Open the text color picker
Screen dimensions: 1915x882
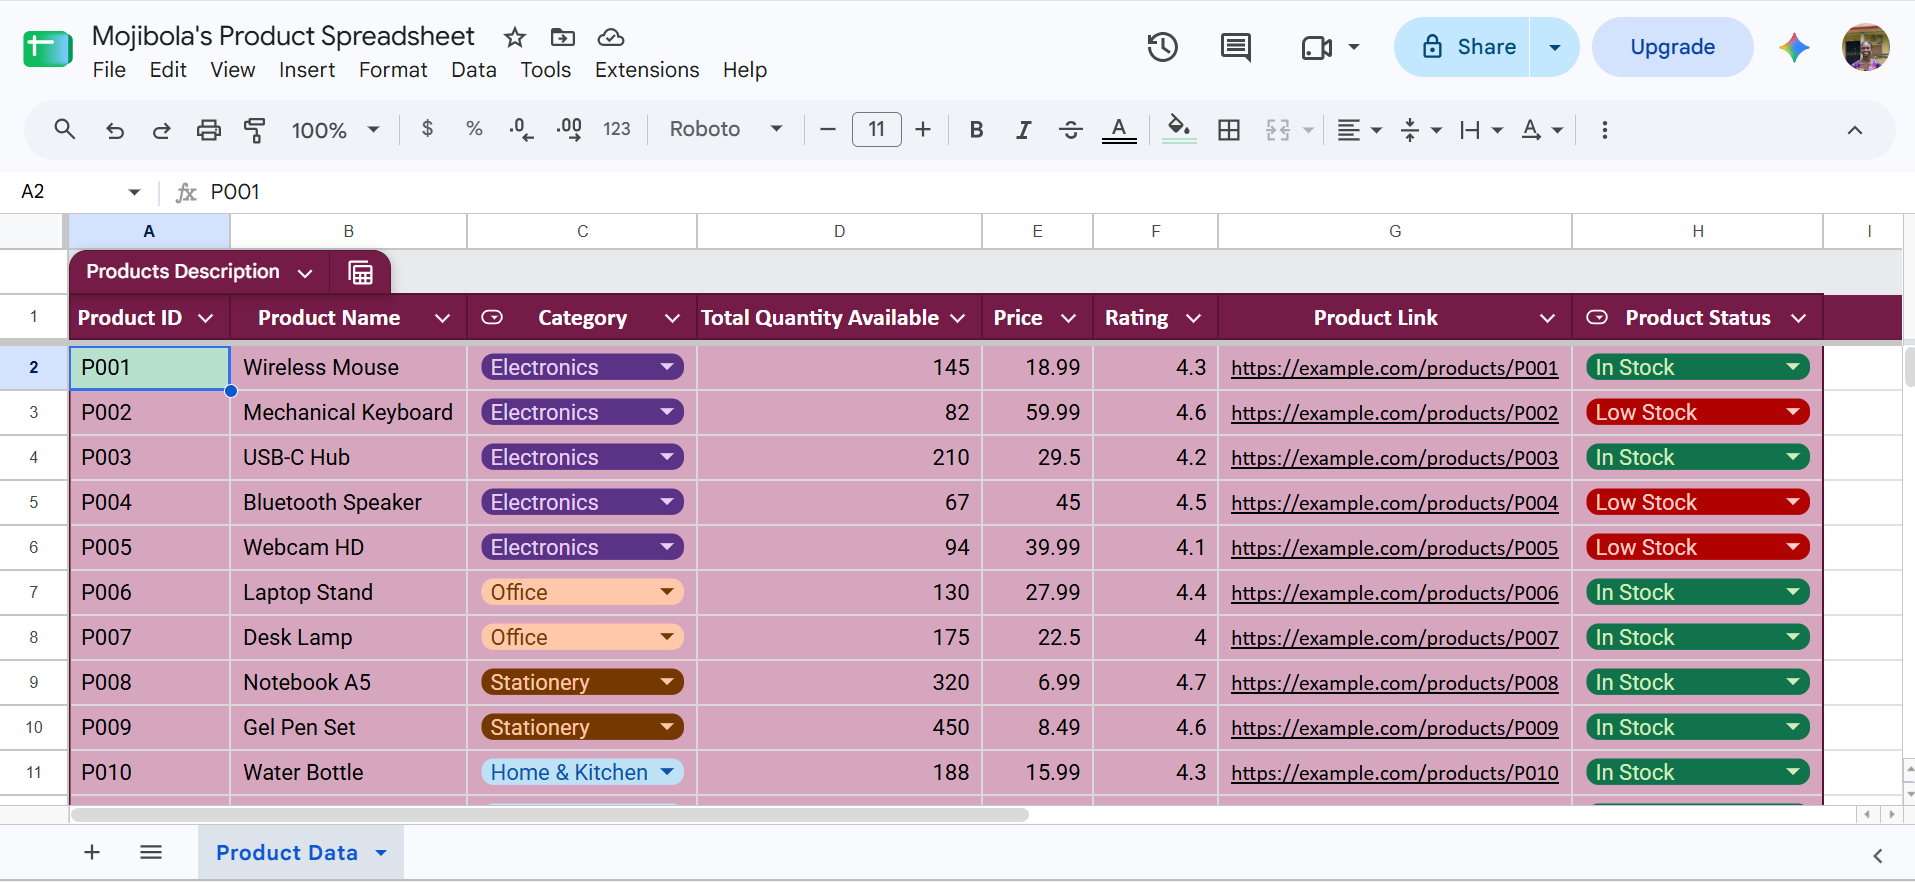point(1119,130)
